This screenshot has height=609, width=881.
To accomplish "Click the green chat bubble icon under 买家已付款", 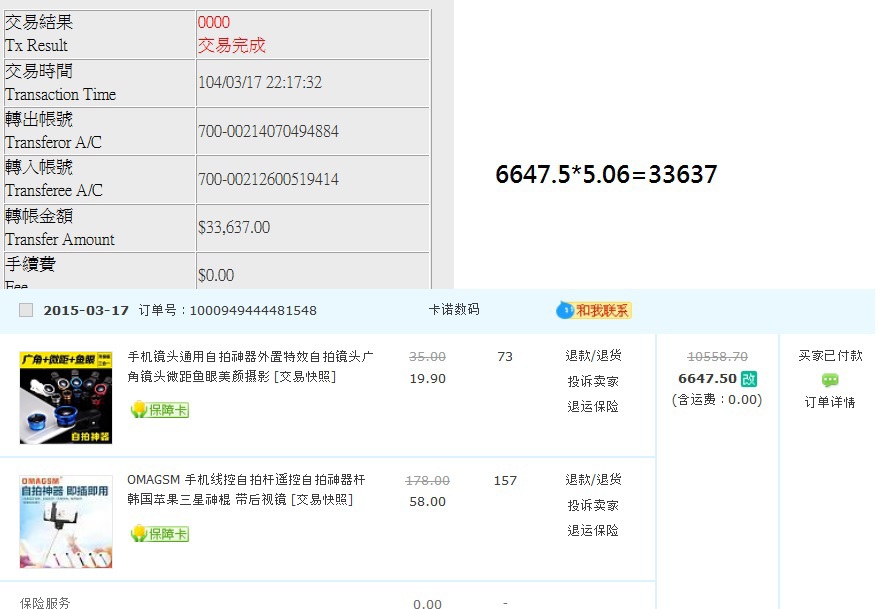I will [x=830, y=380].
